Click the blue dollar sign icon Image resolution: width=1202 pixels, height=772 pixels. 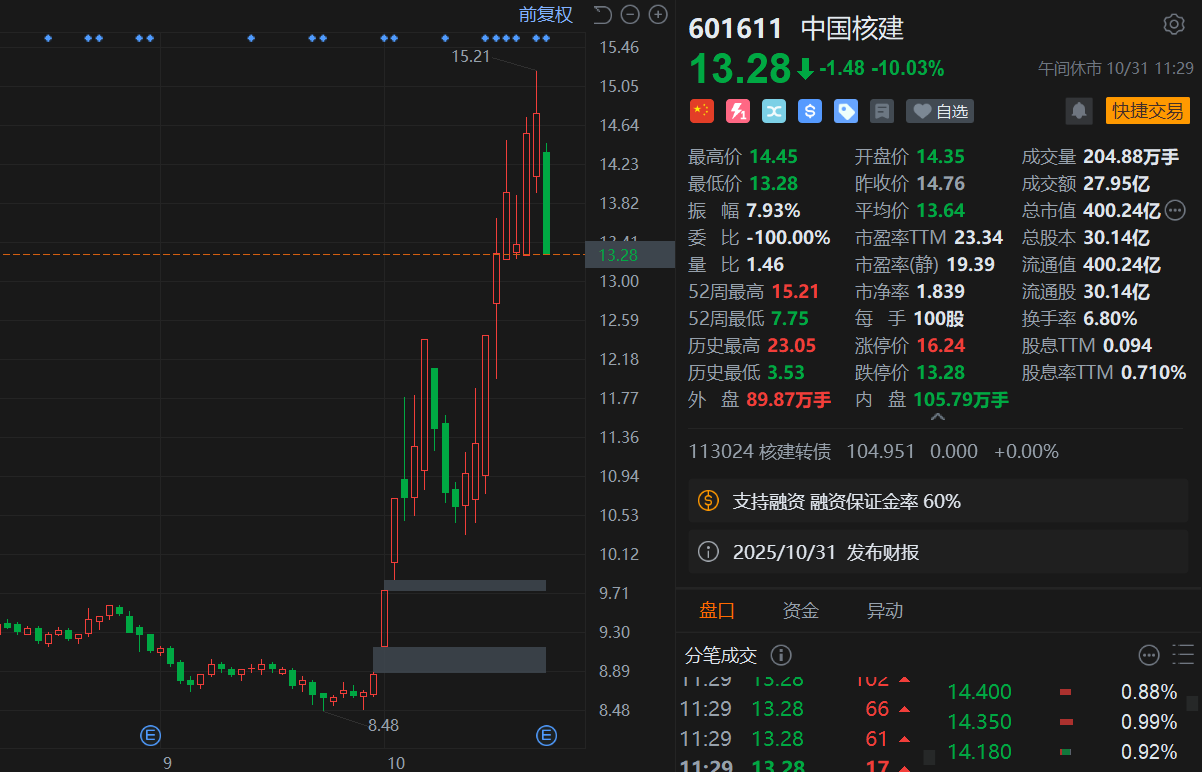(810, 111)
